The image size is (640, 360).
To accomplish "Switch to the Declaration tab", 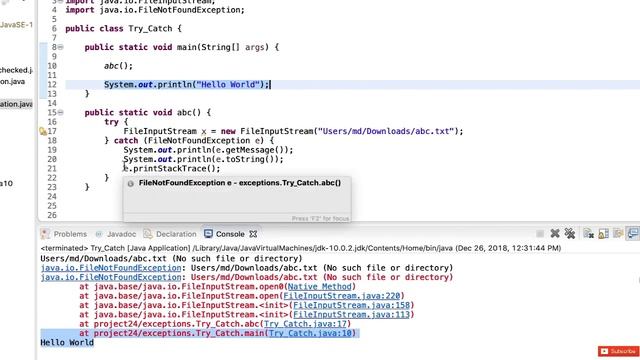I will pyautogui.click(x=170, y=234).
